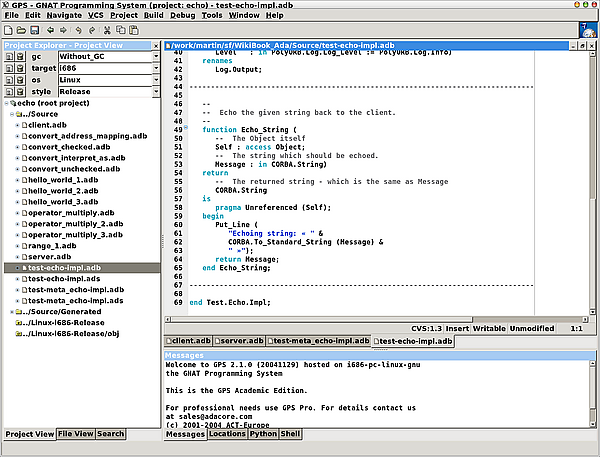Select test-meta_echo-impl.ads in the project tree

(76, 301)
